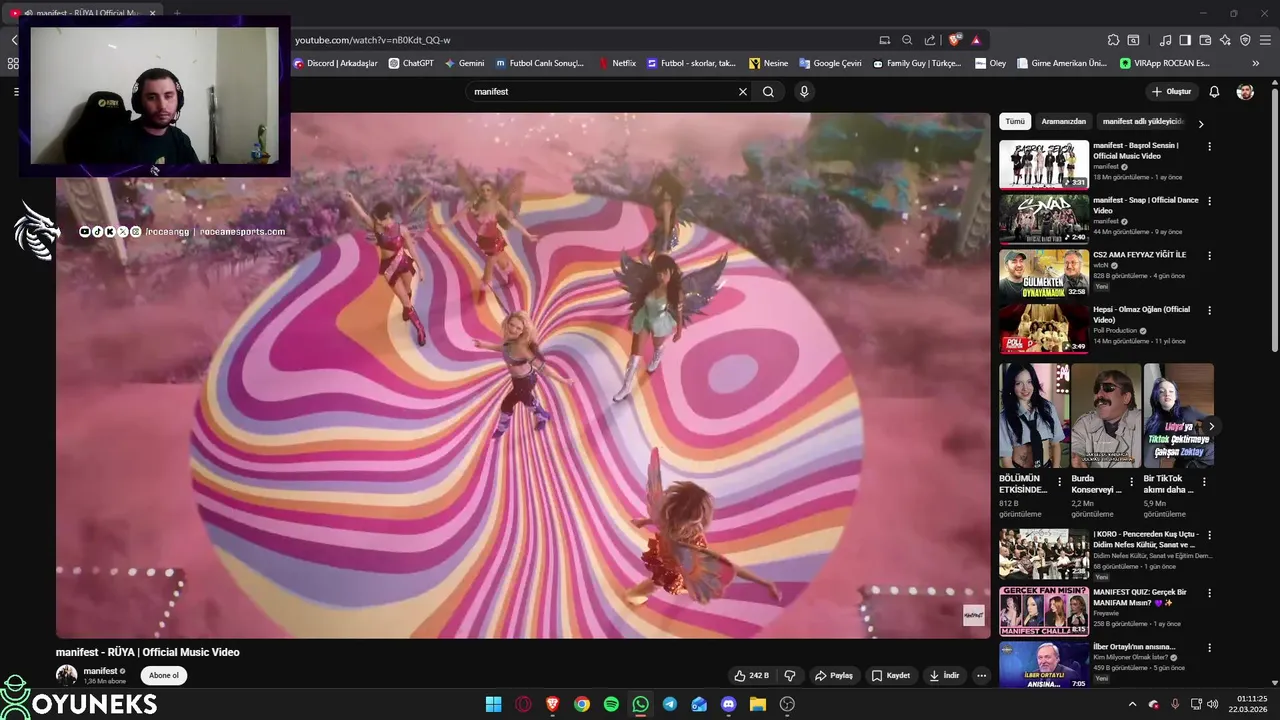Open the Snap Official Dance Video thumbnail

coord(1044,219)
